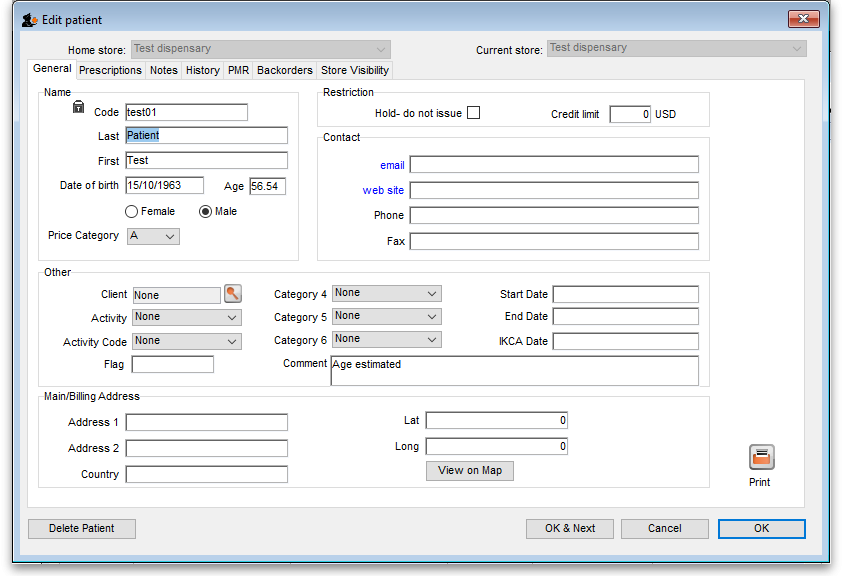Open the Category 4 dropdown

coord(386,293)
